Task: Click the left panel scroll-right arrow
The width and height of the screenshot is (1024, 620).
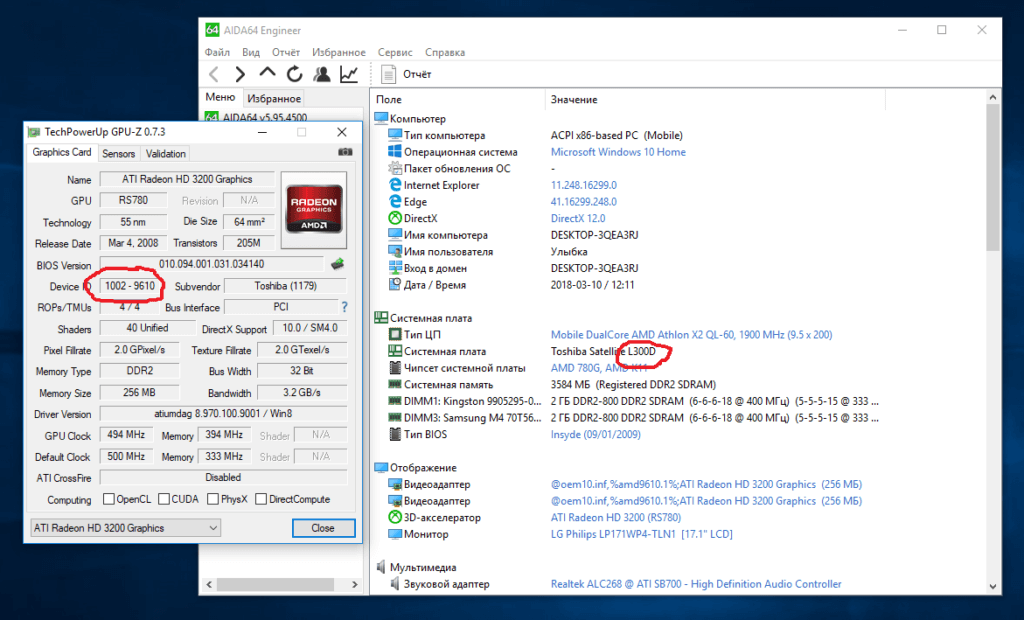Action: (355, 584)
